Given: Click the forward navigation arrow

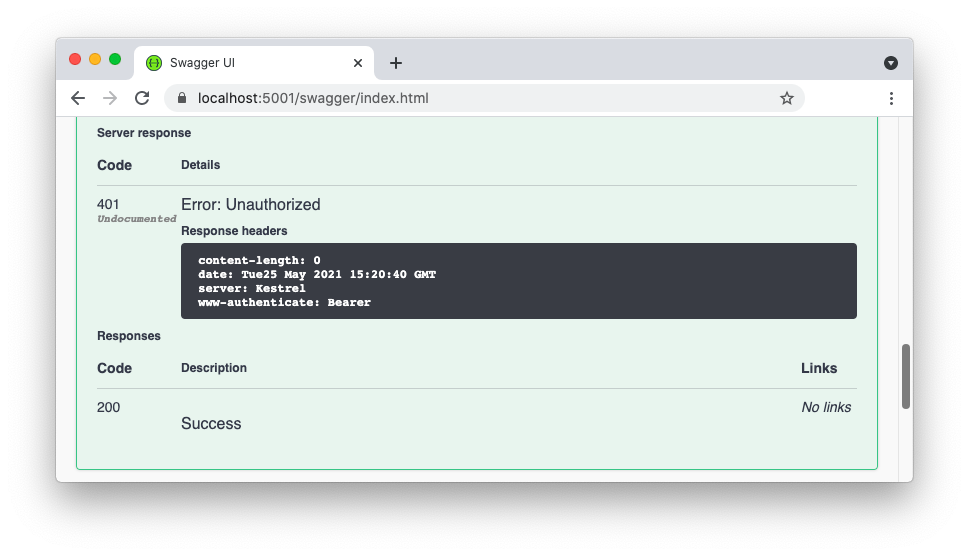Looking at the screenshot, I should (x=110, y=98).
